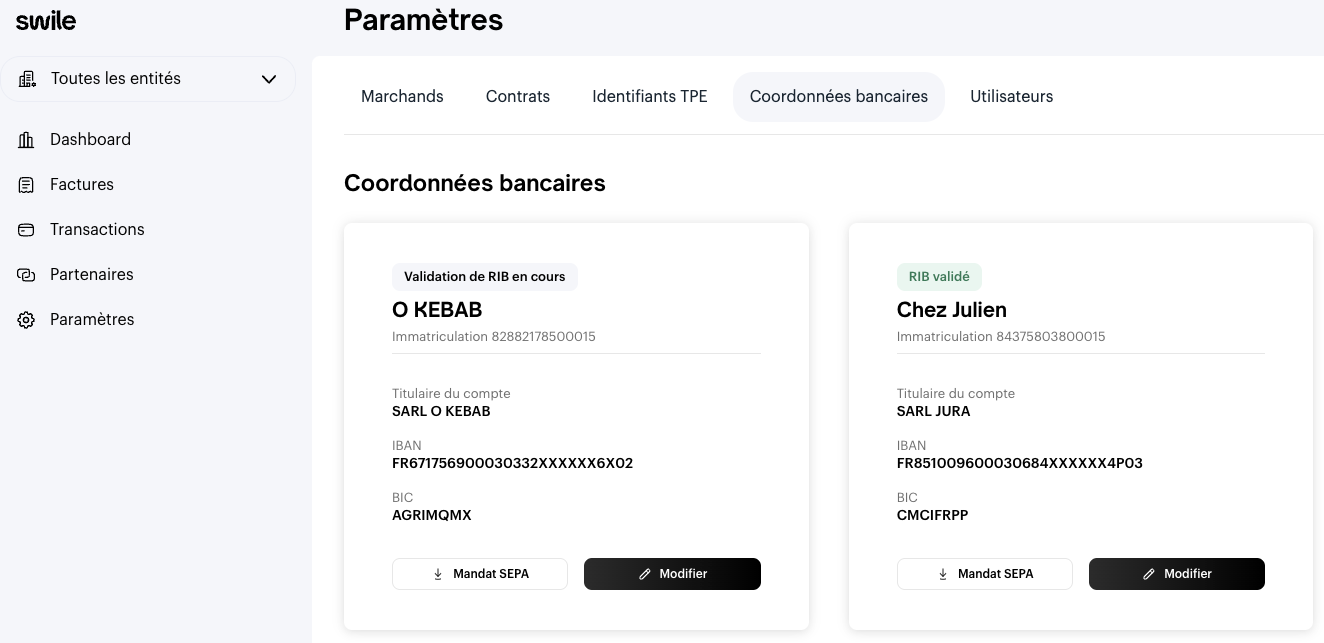Click the Validation de RIB en cours badge

point(485,277)
